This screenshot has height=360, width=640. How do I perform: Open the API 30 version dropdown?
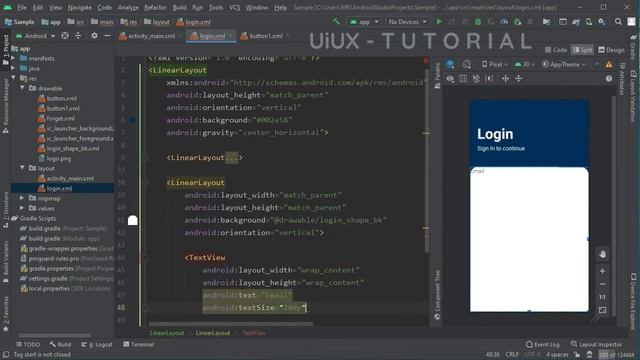[x=524, y=64]
